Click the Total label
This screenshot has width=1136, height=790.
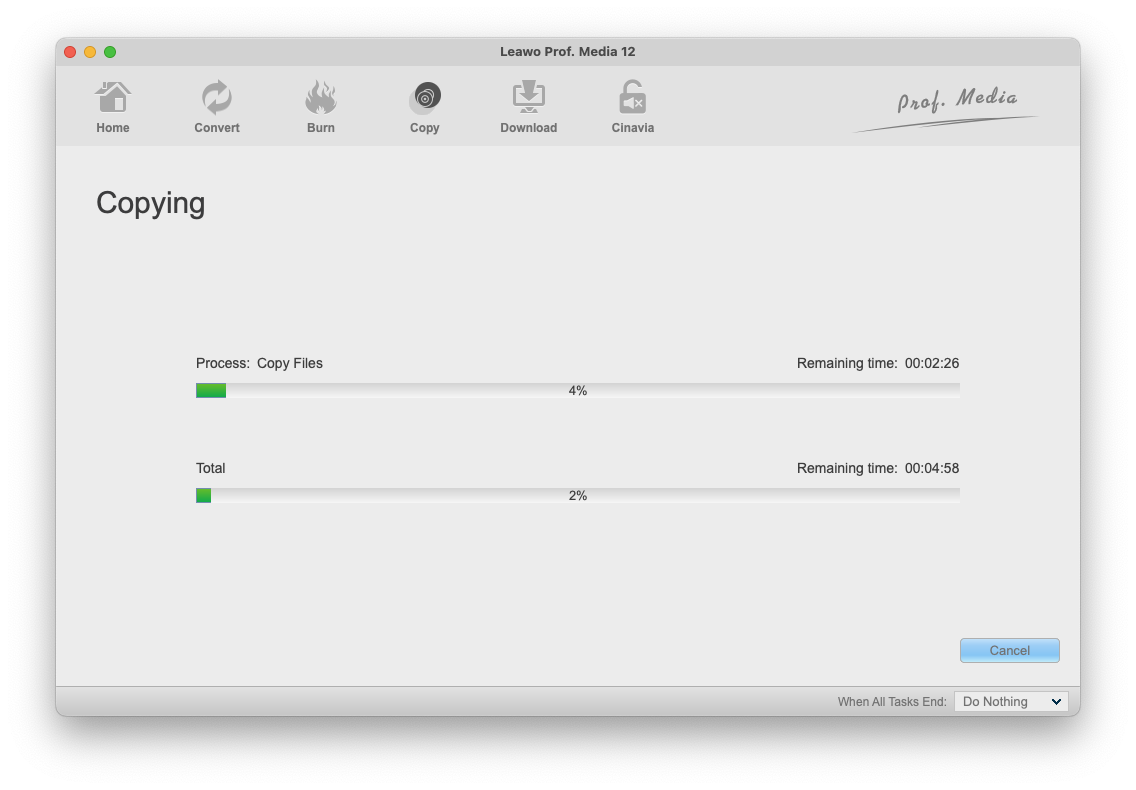coord(211,468)
